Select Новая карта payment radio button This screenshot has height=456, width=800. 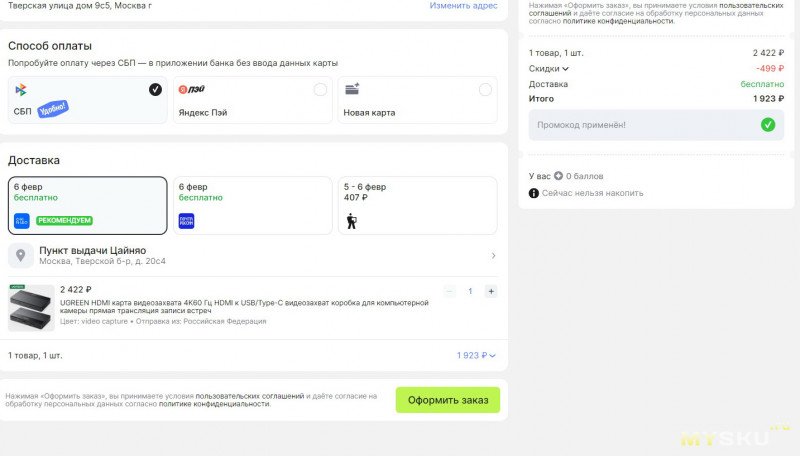485,89
